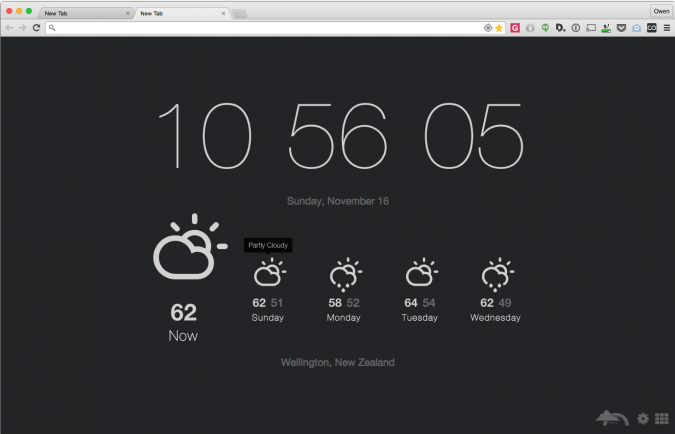Open the apps grid icon

click(661, 418)
